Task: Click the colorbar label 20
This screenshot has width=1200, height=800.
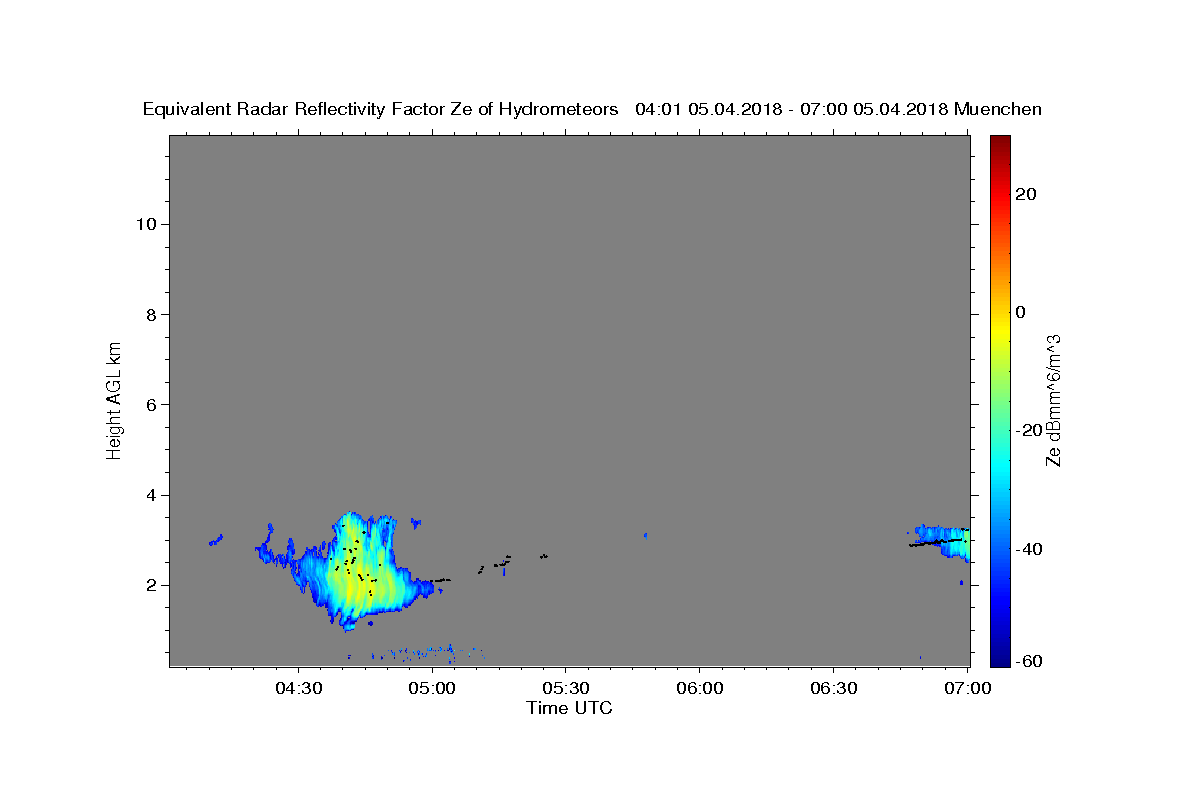Action: click(x=1025, y=194)
